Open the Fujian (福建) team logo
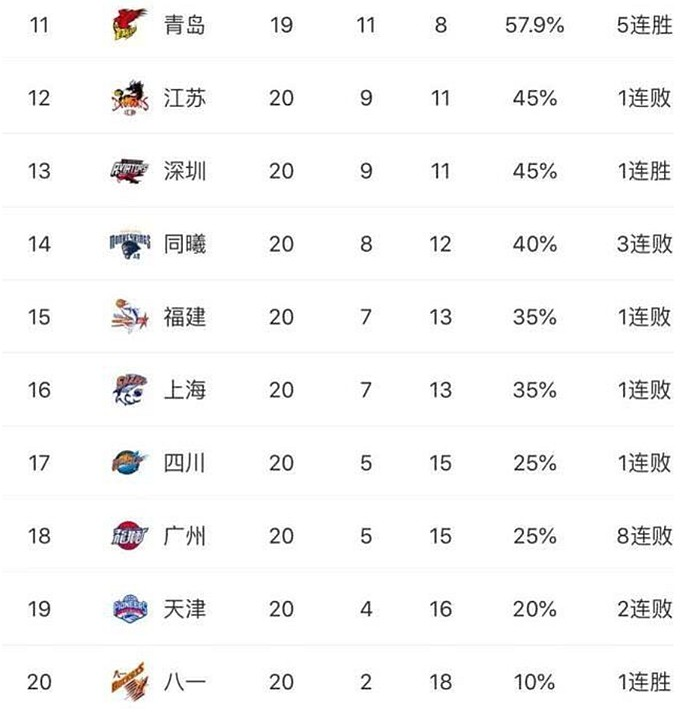700x724 pixels. coord(130,317)
